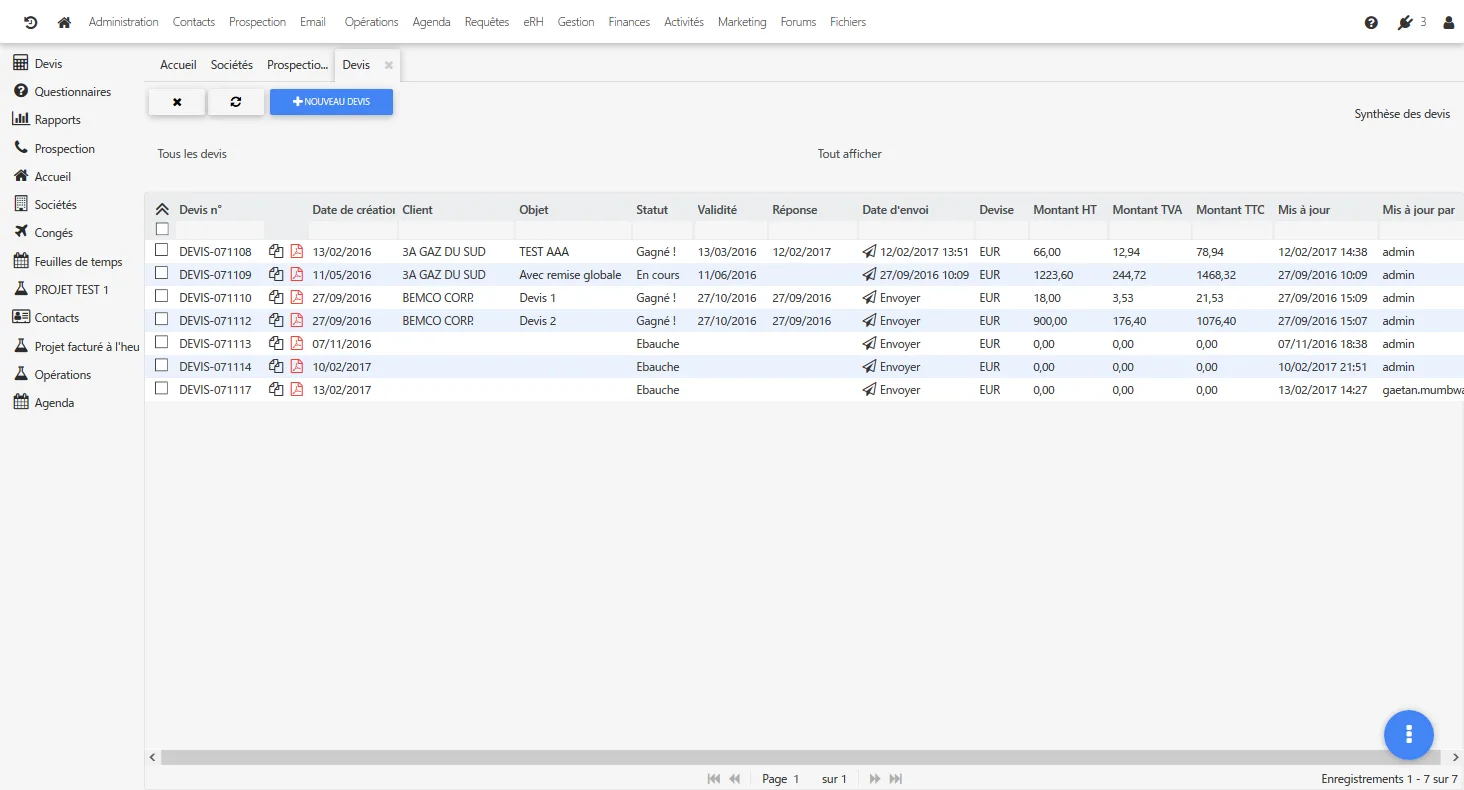Open Synthèse des devis link
Image resolution: width=1464 pixels, height=790 pixels.
click(x=1402, y=114)
